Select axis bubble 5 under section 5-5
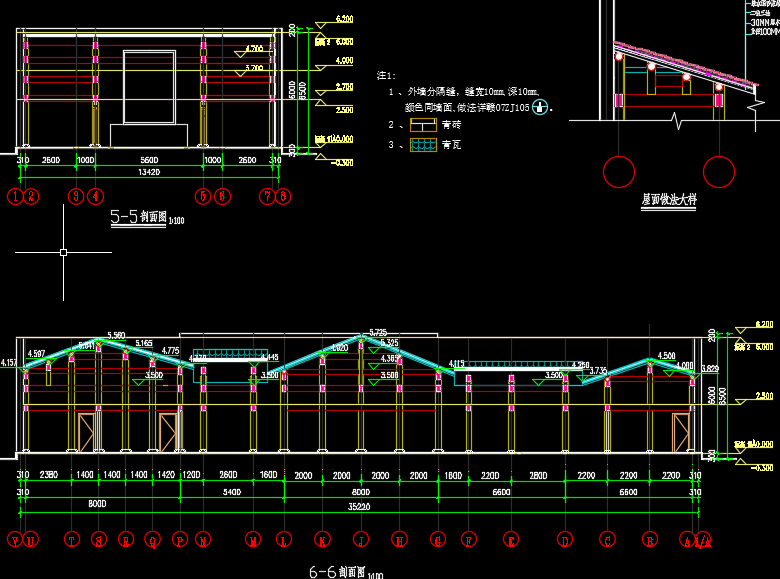 pyautogui.click(x=203, y=196)
